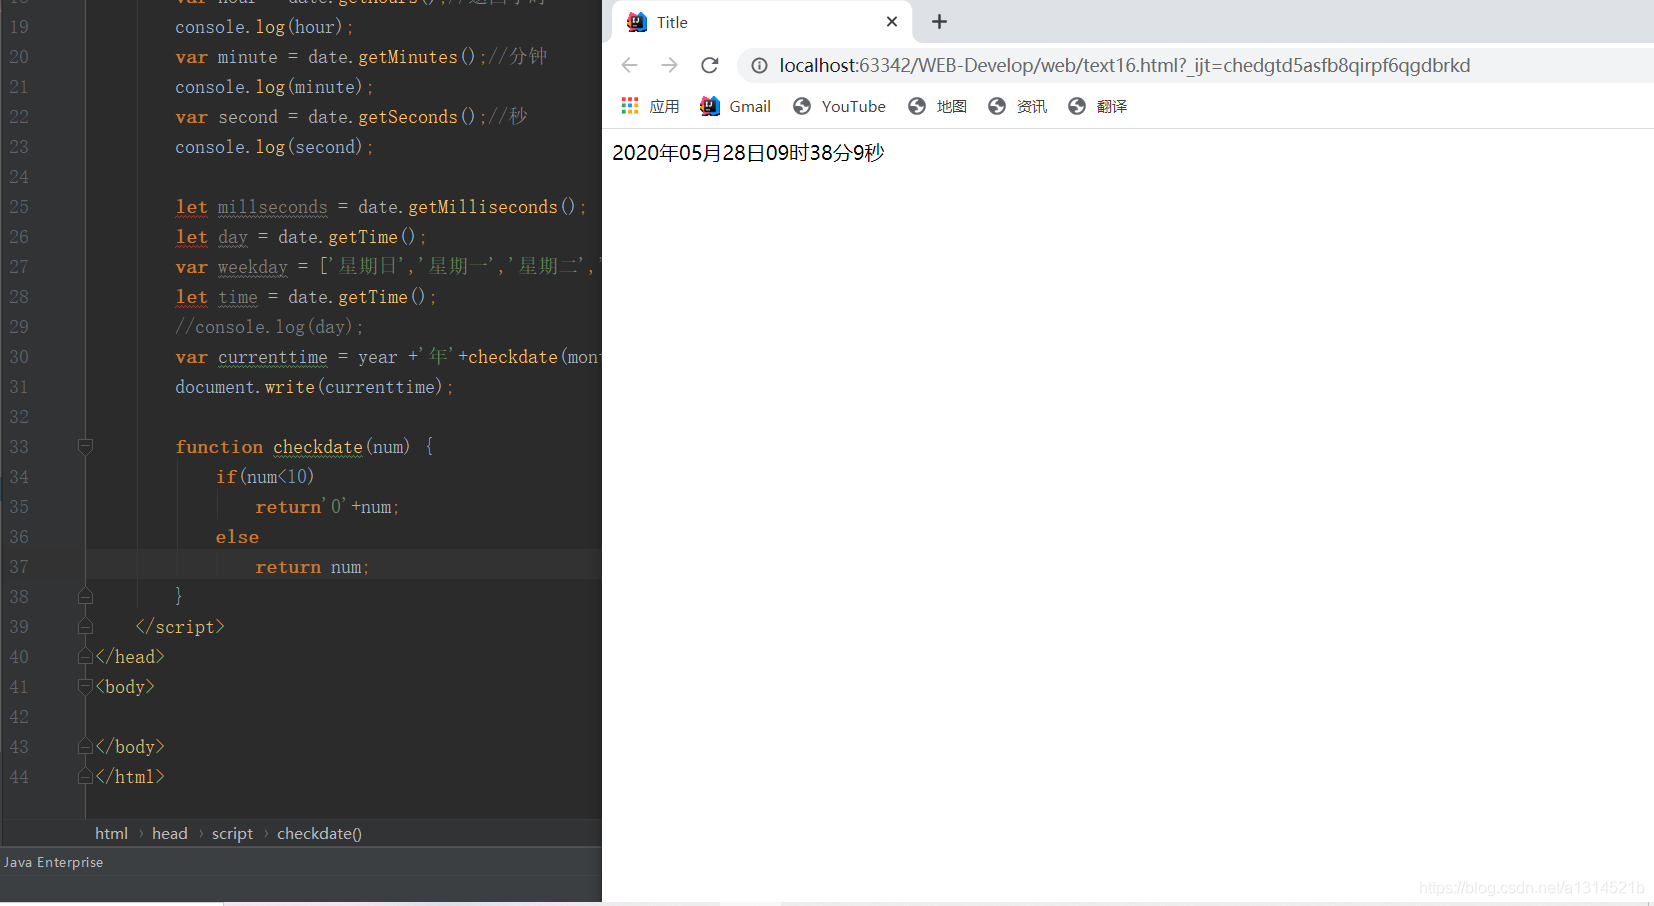
Task: Select html in the editor breadcrumb
Action: point(111,833)
